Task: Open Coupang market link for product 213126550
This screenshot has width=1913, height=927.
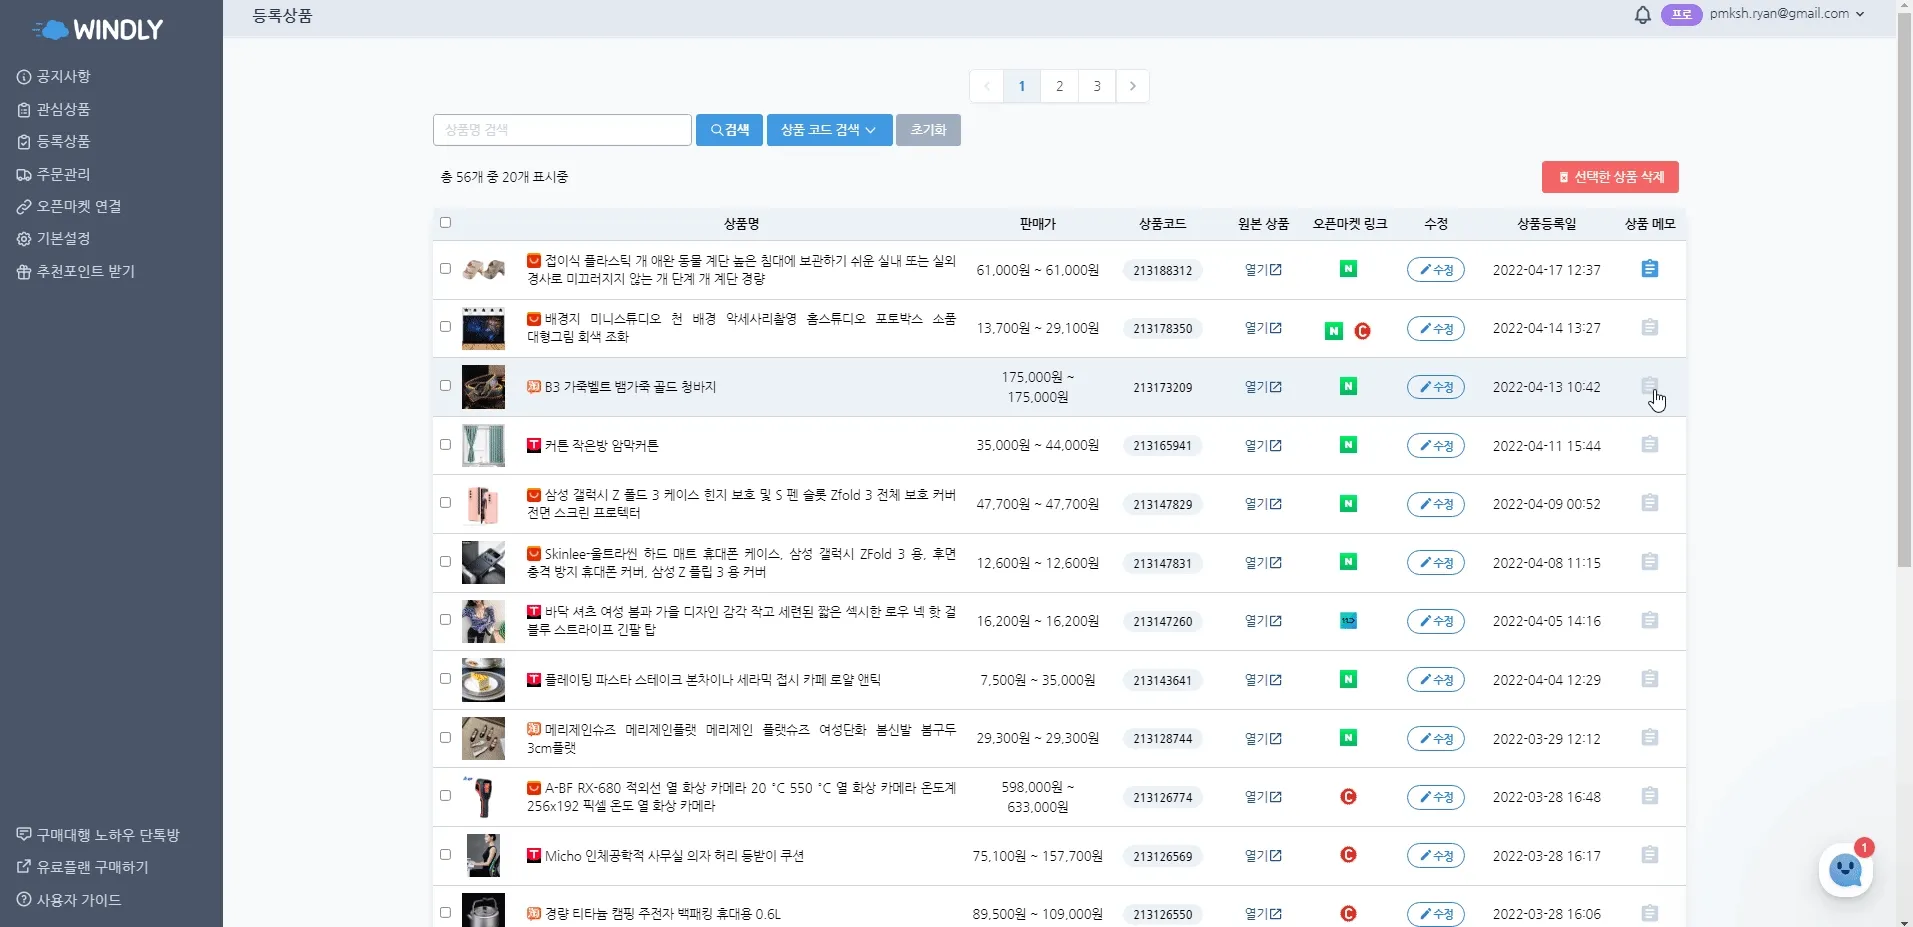Action: tap(1348, 914)
